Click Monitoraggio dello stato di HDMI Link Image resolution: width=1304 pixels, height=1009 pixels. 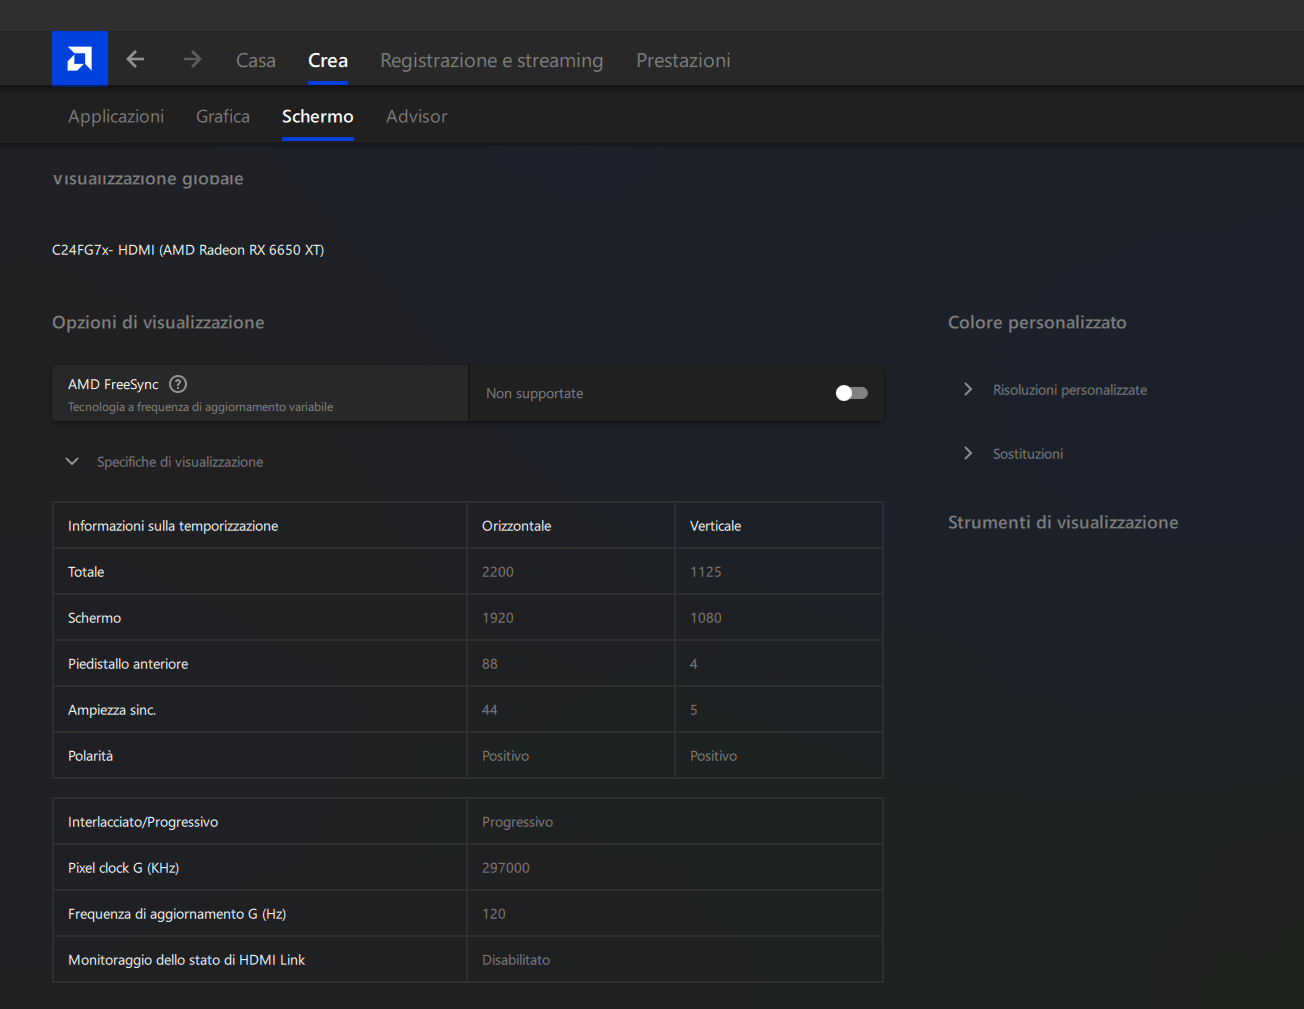click(x=186, y=960)
